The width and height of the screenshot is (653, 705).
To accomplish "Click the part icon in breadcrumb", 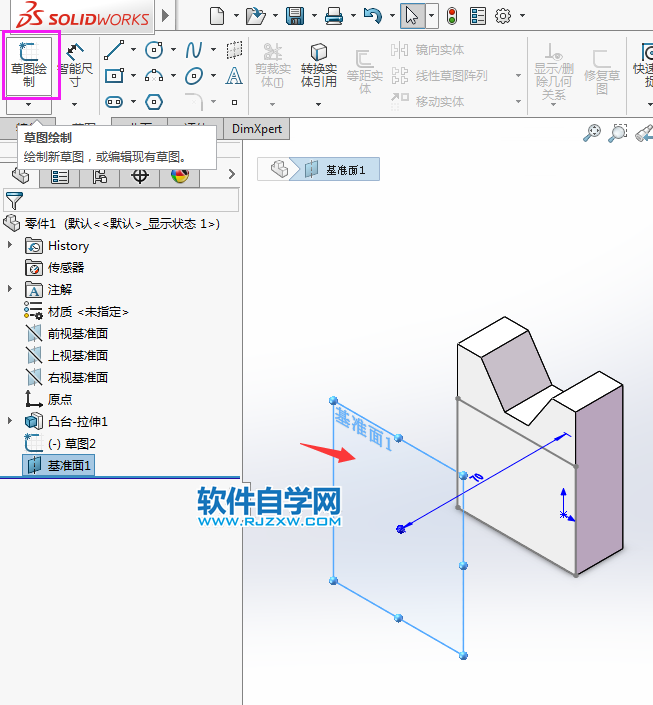I will tap(279, 170).
